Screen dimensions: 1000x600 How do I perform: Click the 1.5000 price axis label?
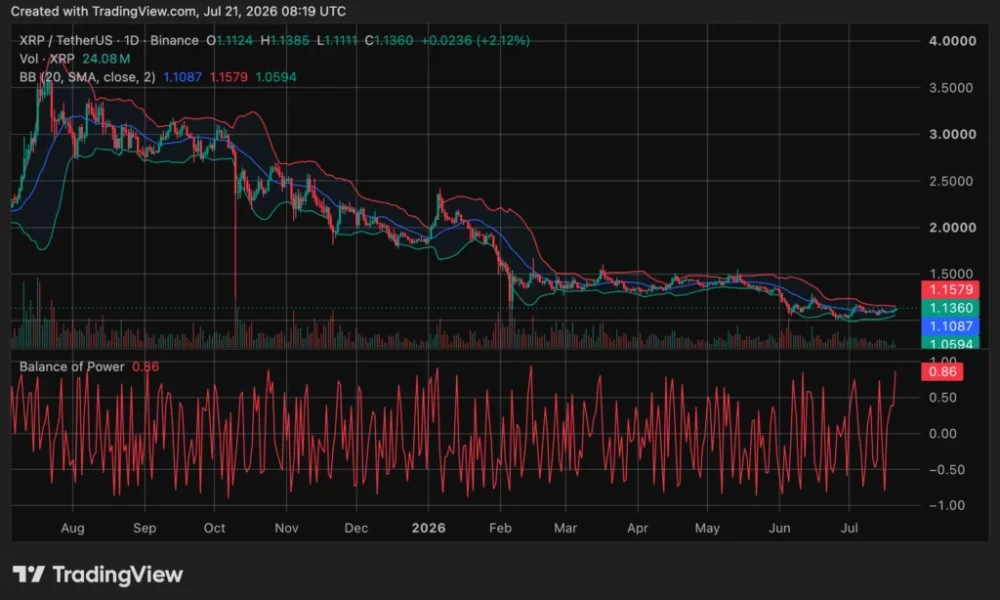(x=951, y=274)
